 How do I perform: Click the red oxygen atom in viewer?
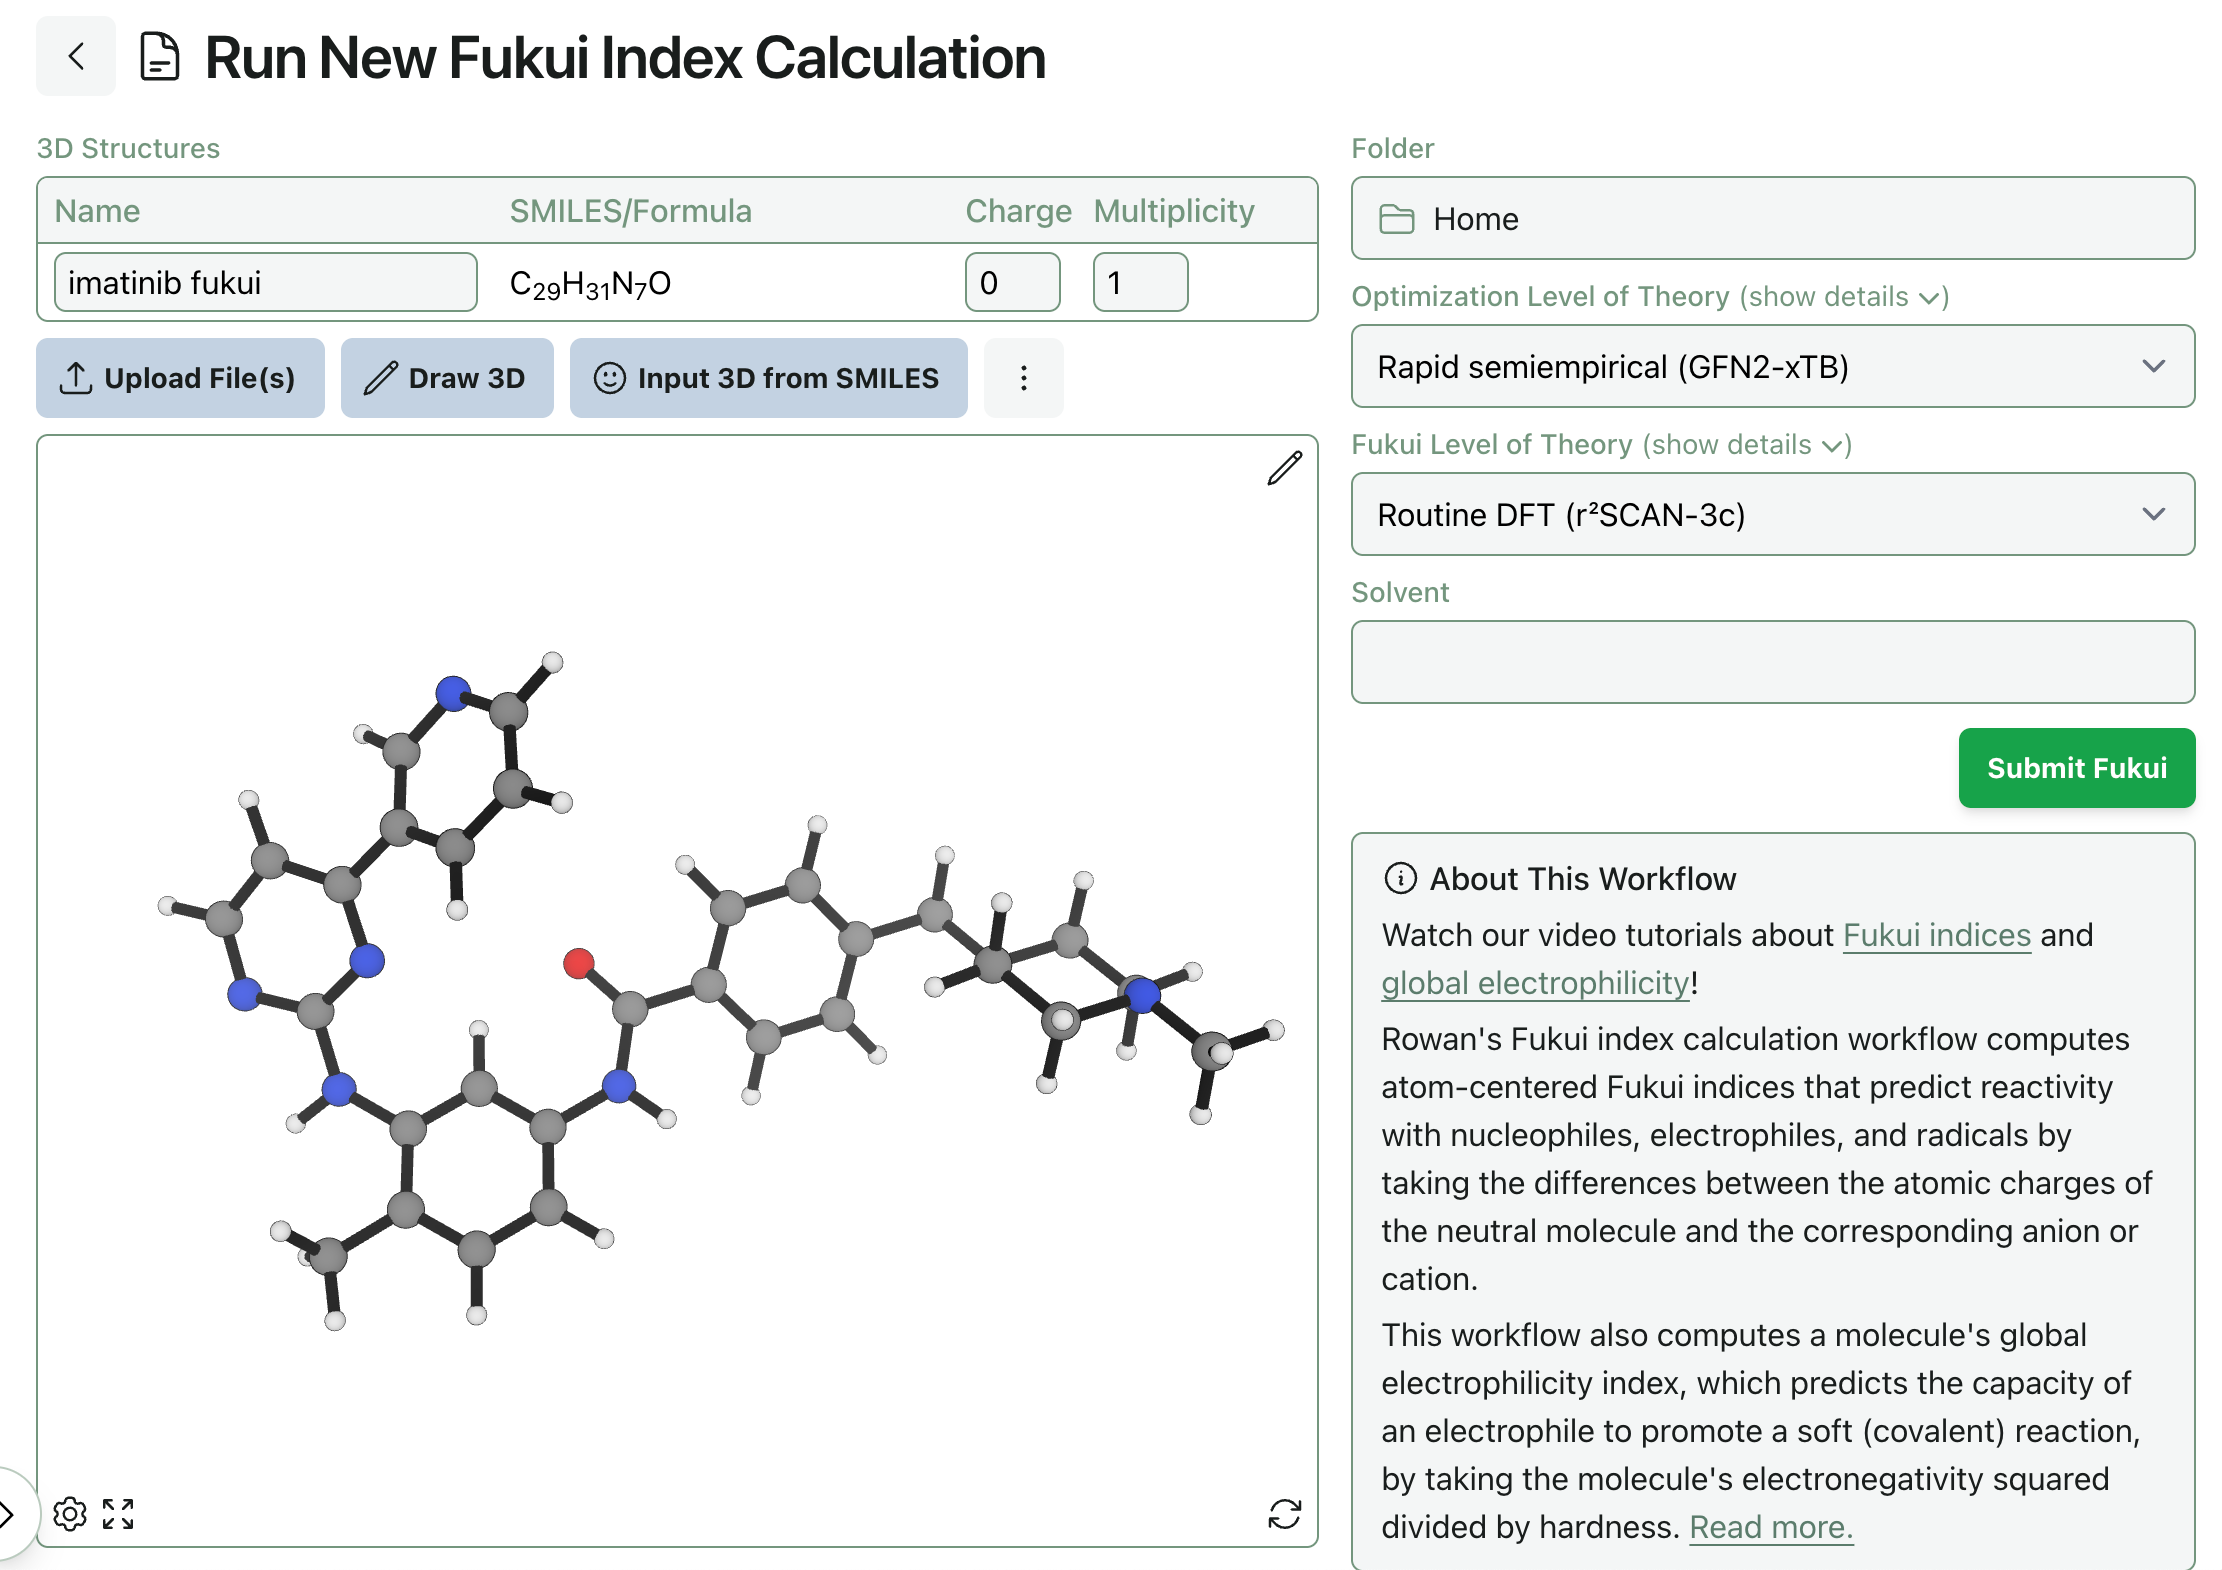[578, 963]
